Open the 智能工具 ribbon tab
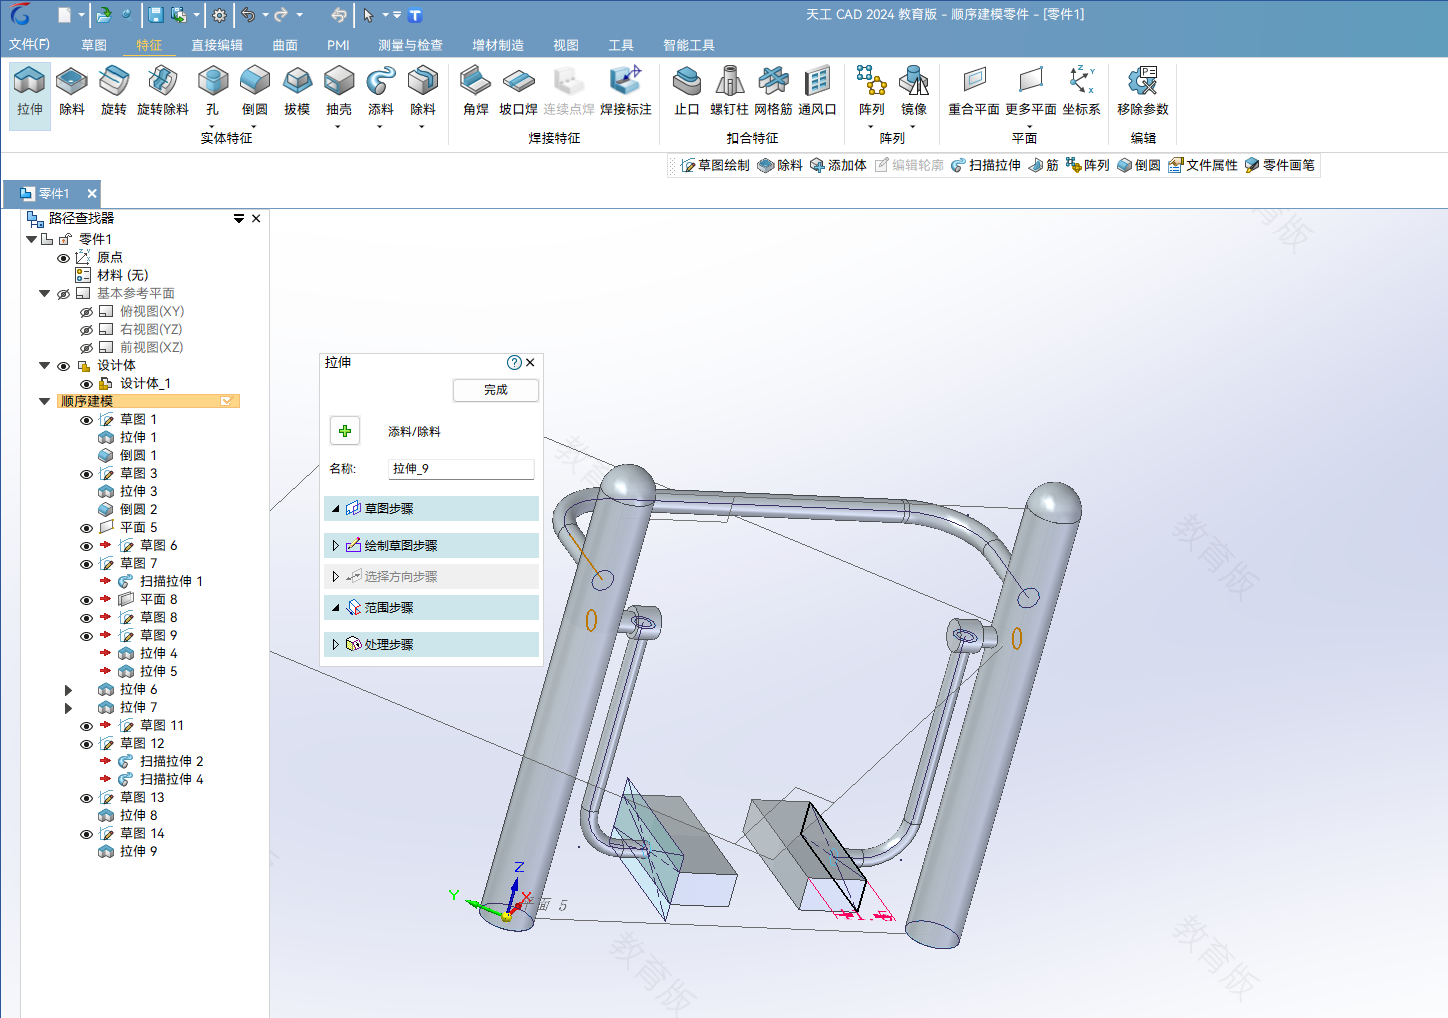 (x=689, y=45)
